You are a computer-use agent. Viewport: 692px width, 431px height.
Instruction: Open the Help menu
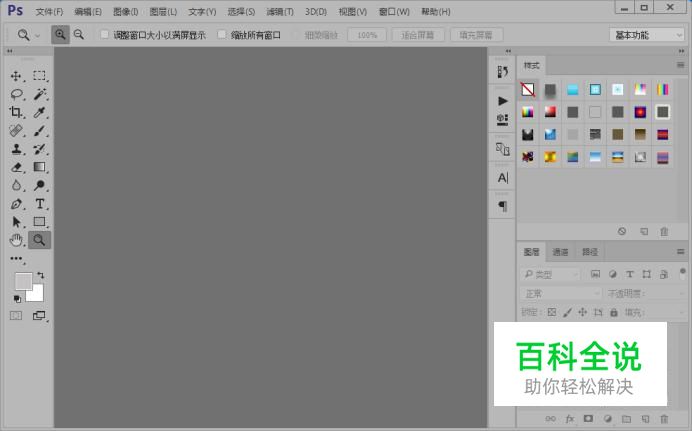click(x=436, y=12)
